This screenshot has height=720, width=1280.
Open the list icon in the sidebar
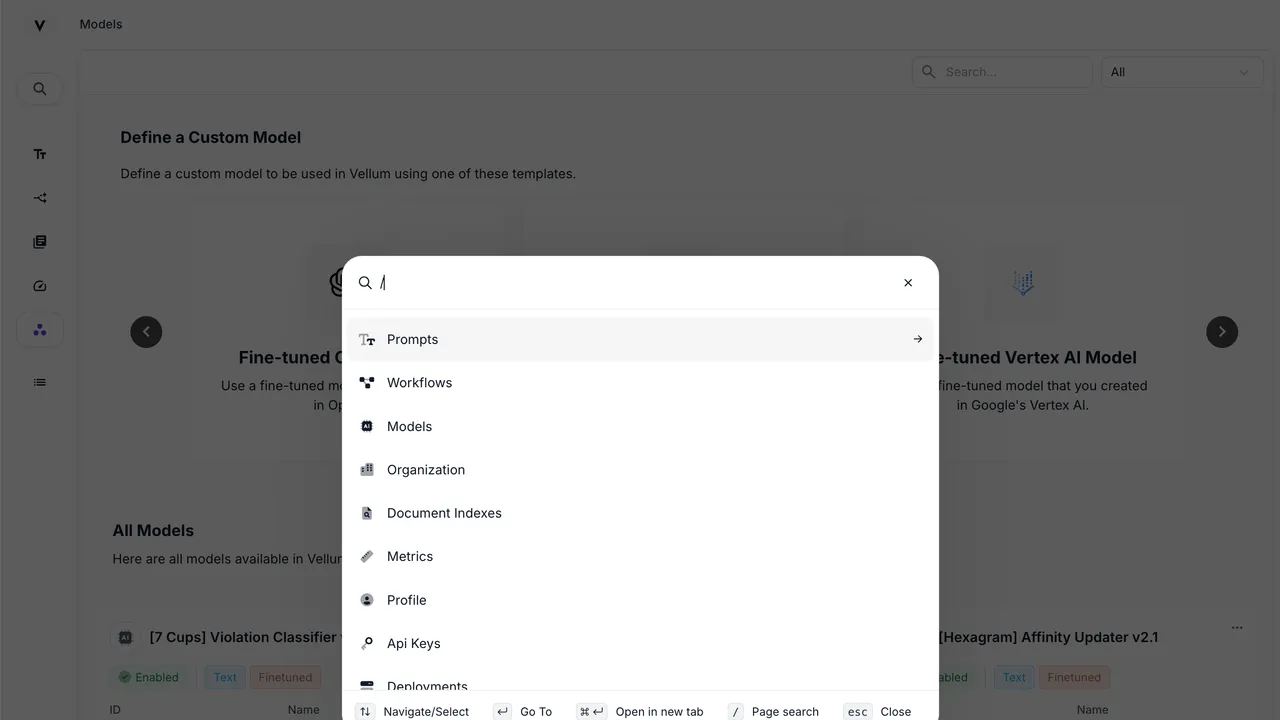click(40, 382)
